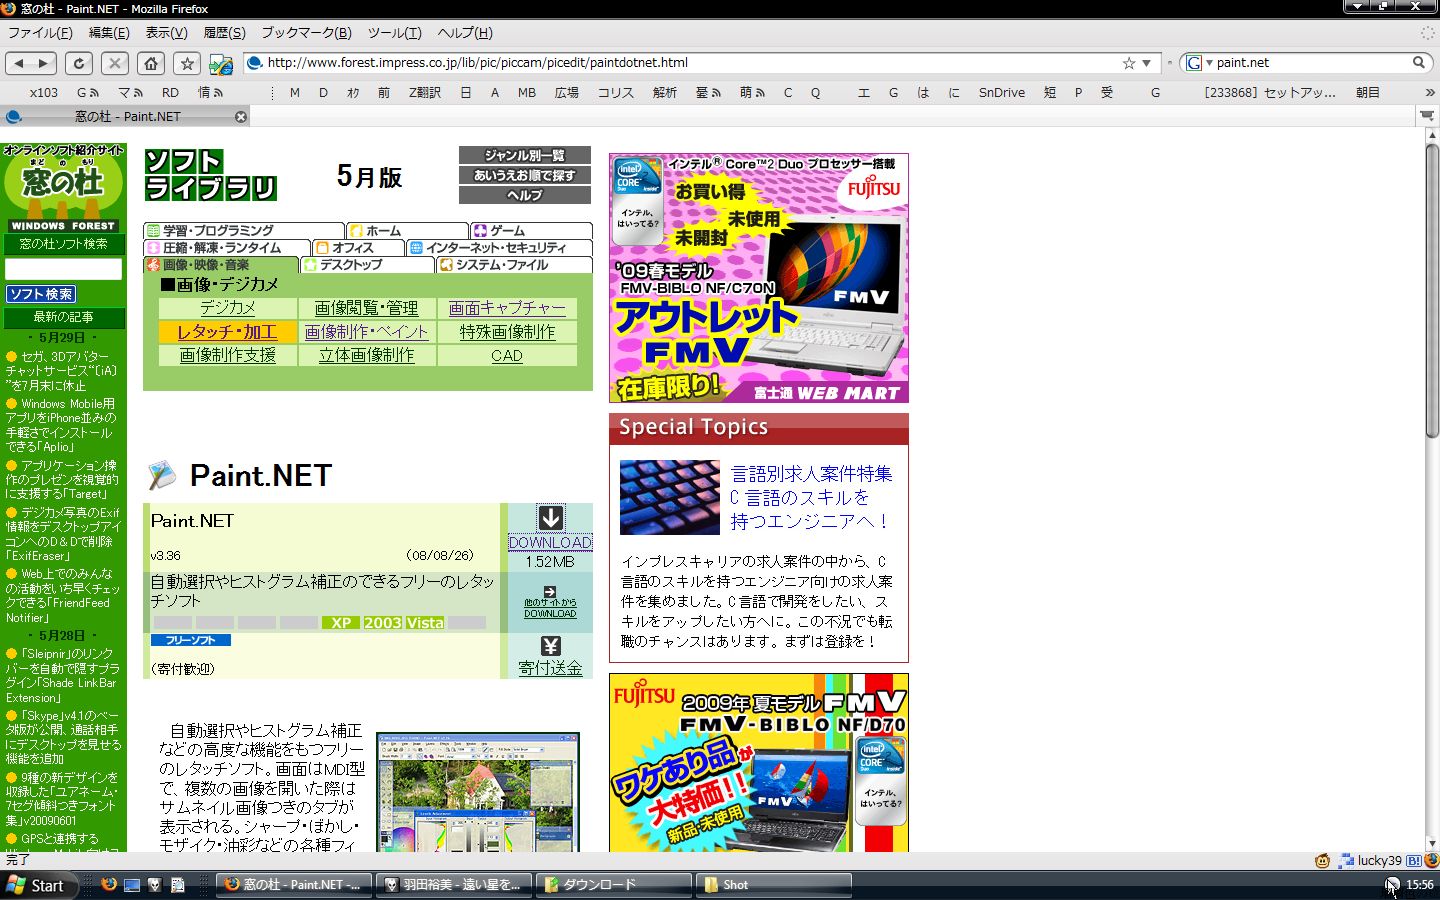The image size is (1440, 900).
Task: Click the magnifier icon in the search box
Action: pos(1418,62)
